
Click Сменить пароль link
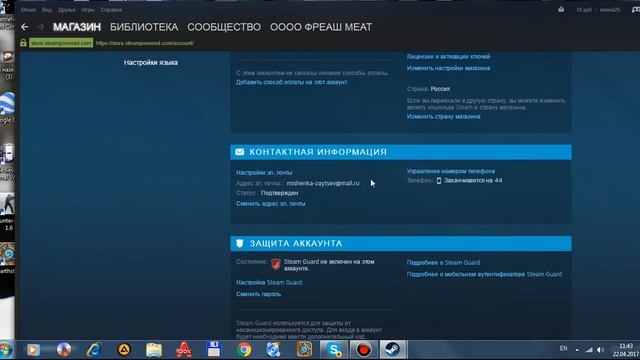click(258, 294)
